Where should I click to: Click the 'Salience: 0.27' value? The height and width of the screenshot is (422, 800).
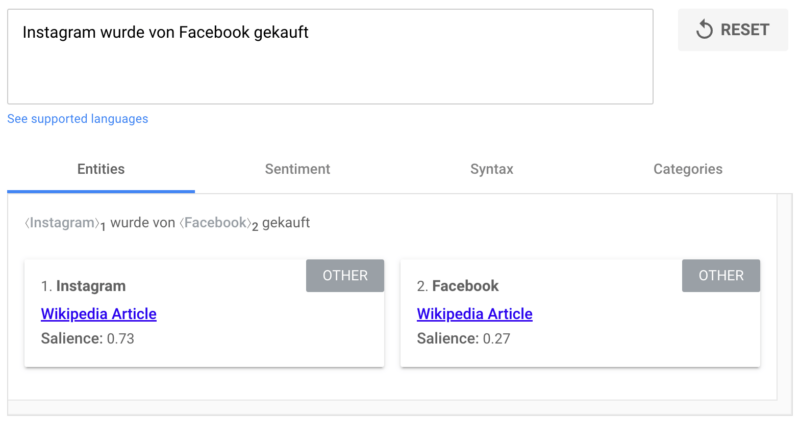click(463, 338)
